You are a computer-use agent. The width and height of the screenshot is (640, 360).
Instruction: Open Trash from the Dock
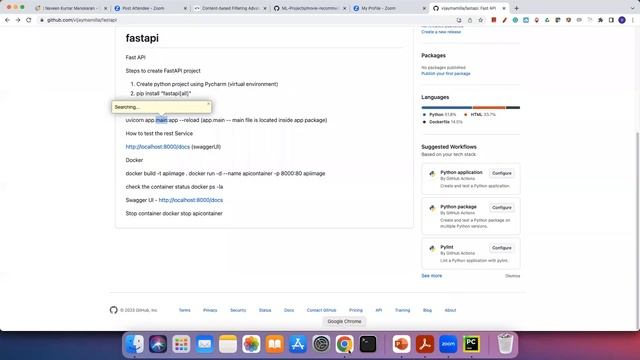(505, 344)
